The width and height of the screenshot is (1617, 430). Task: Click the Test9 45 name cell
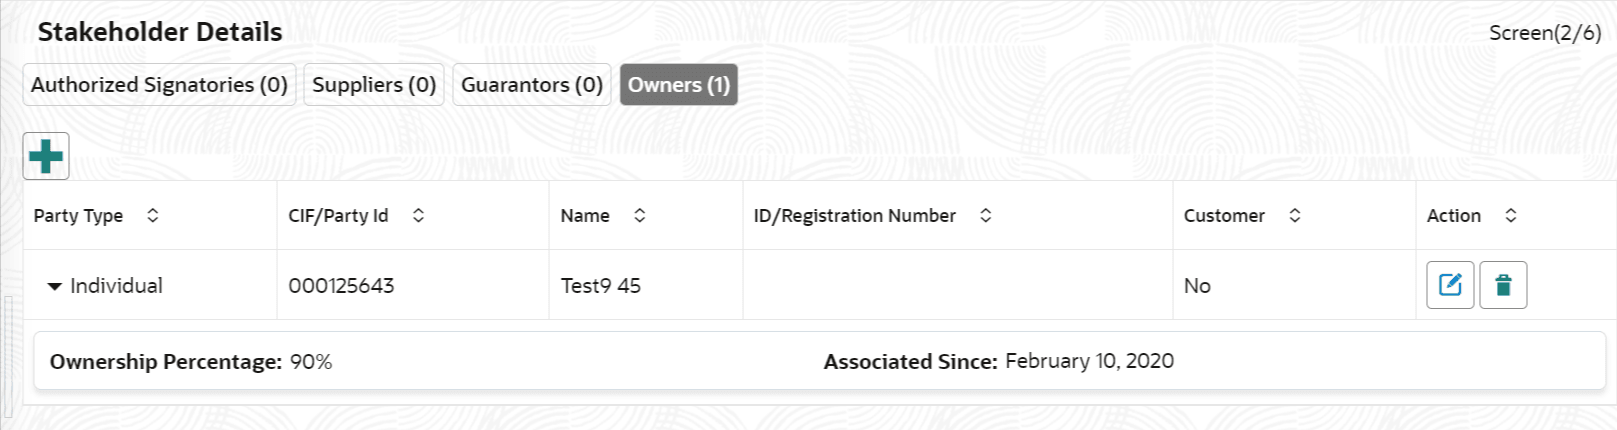click(600, 286)
